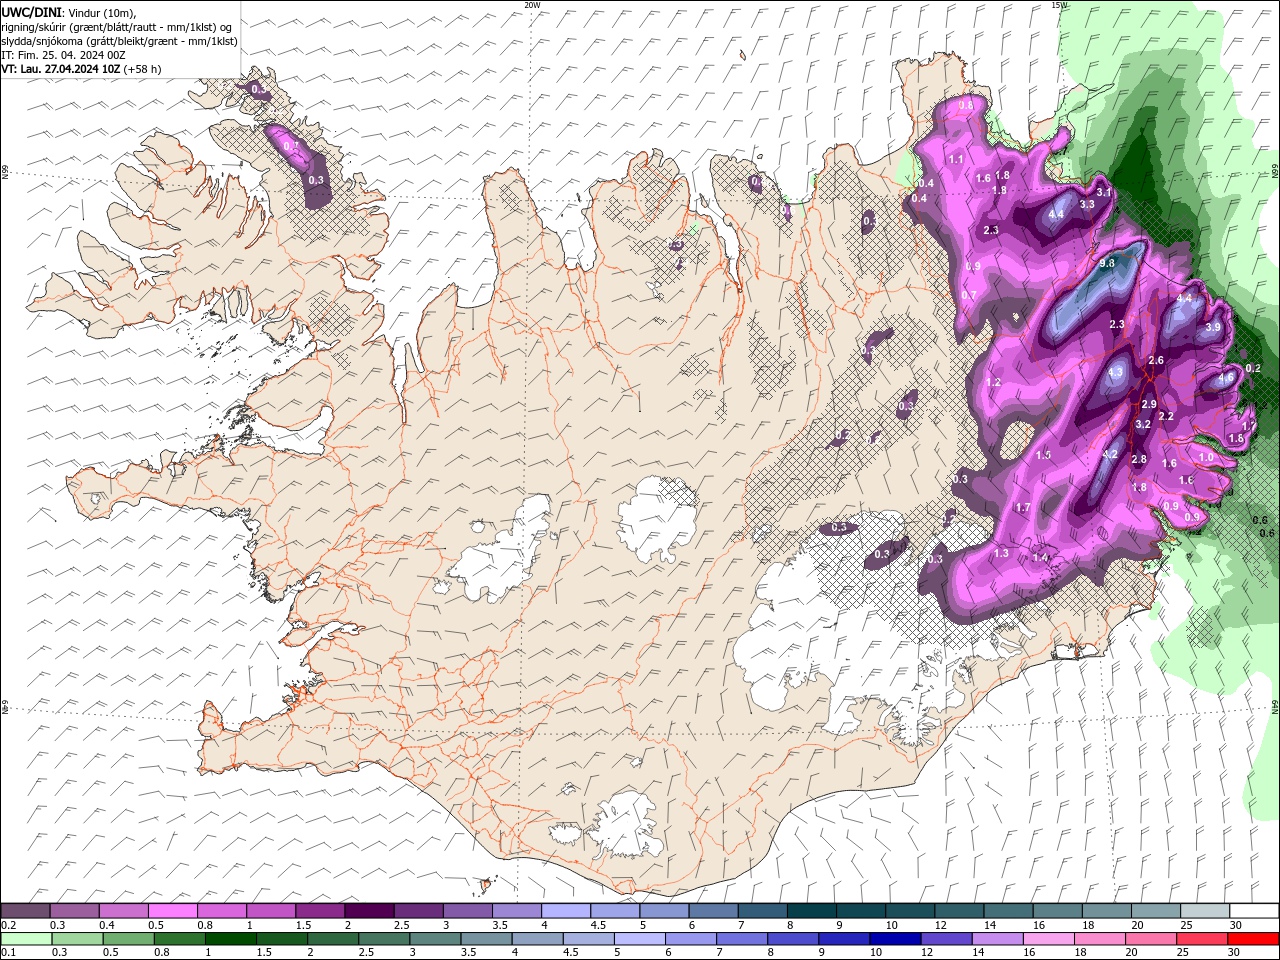Select 'VT: Lau. 27.04.2024 10Z (+58 h)' text
This screenshot has width=1280, height=960.
81,69
